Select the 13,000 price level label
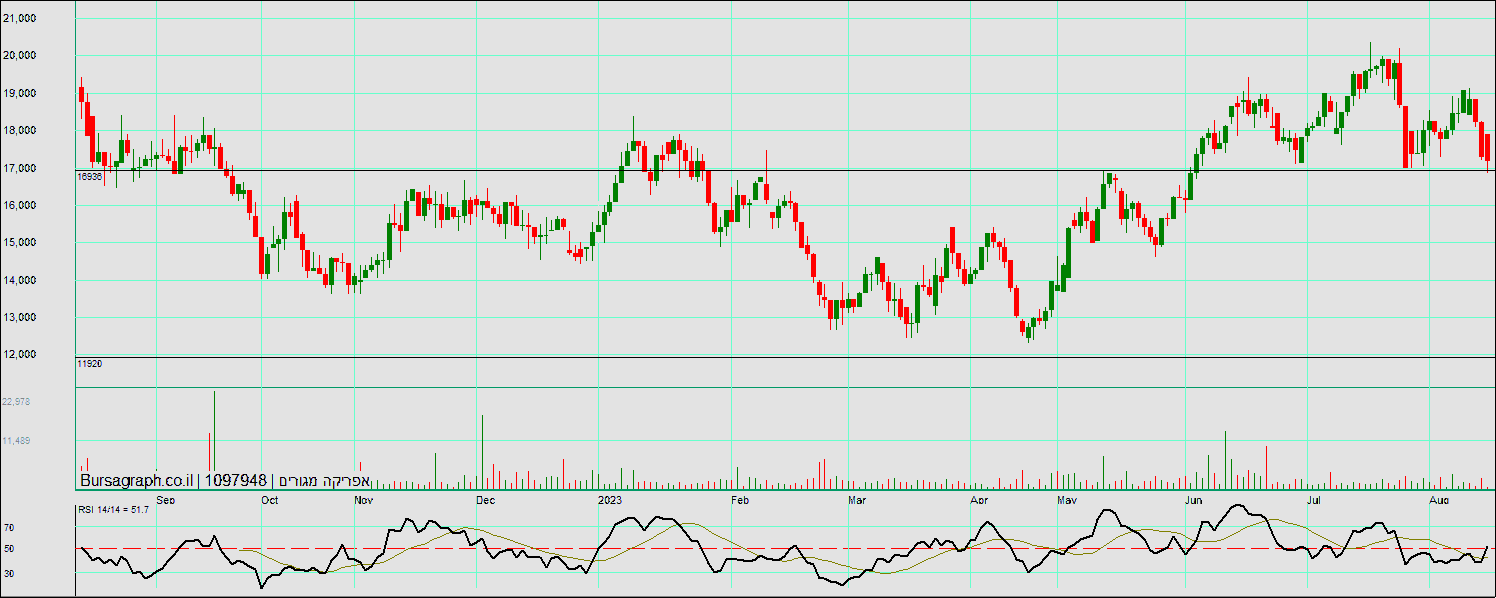The image size is (1496, 598). 20,318
